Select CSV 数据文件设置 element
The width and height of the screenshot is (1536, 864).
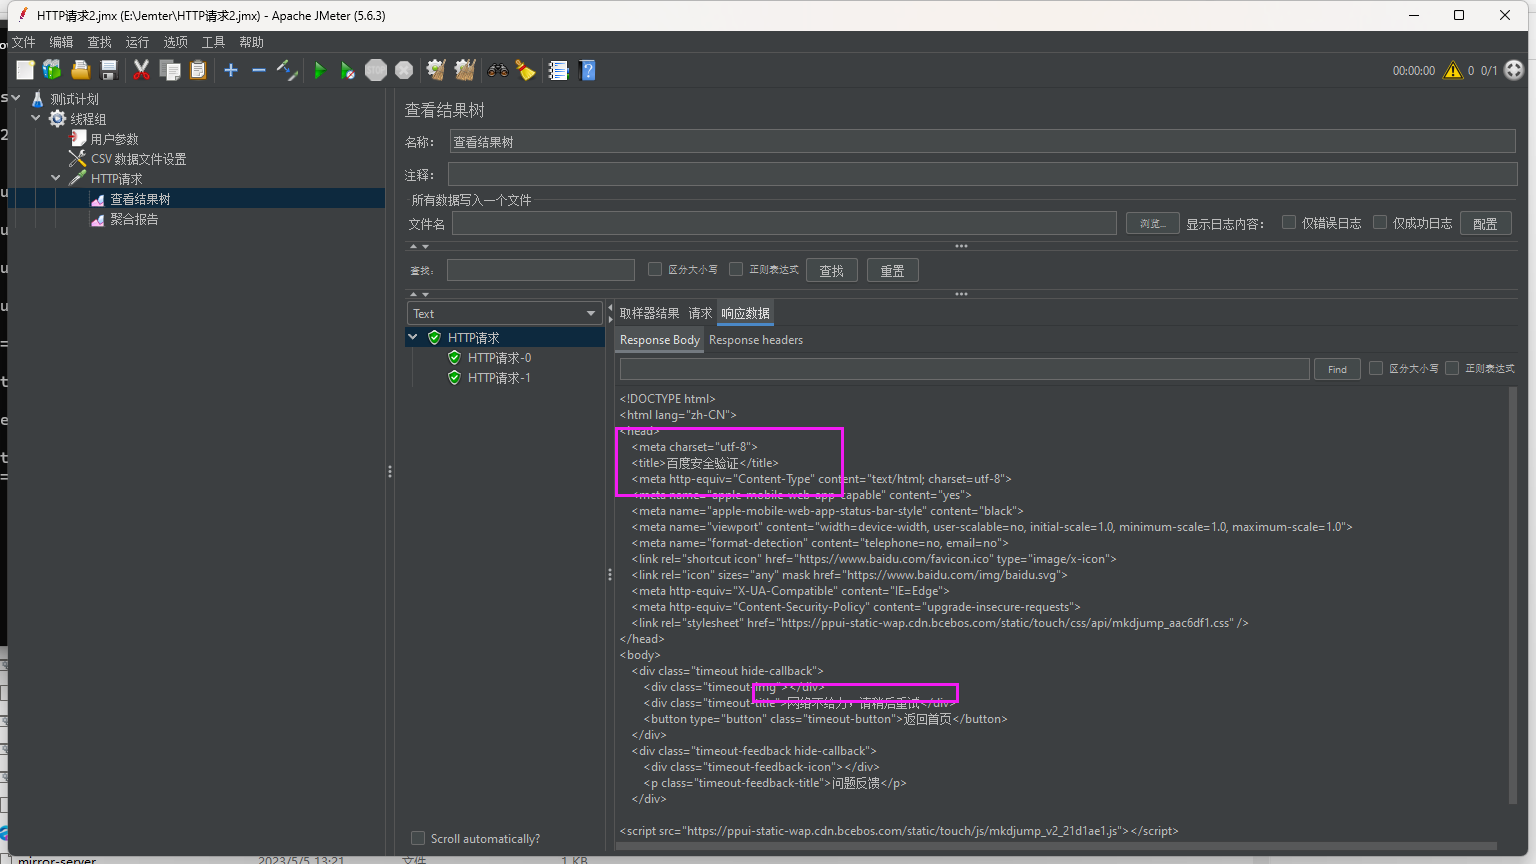pos(138,159)
